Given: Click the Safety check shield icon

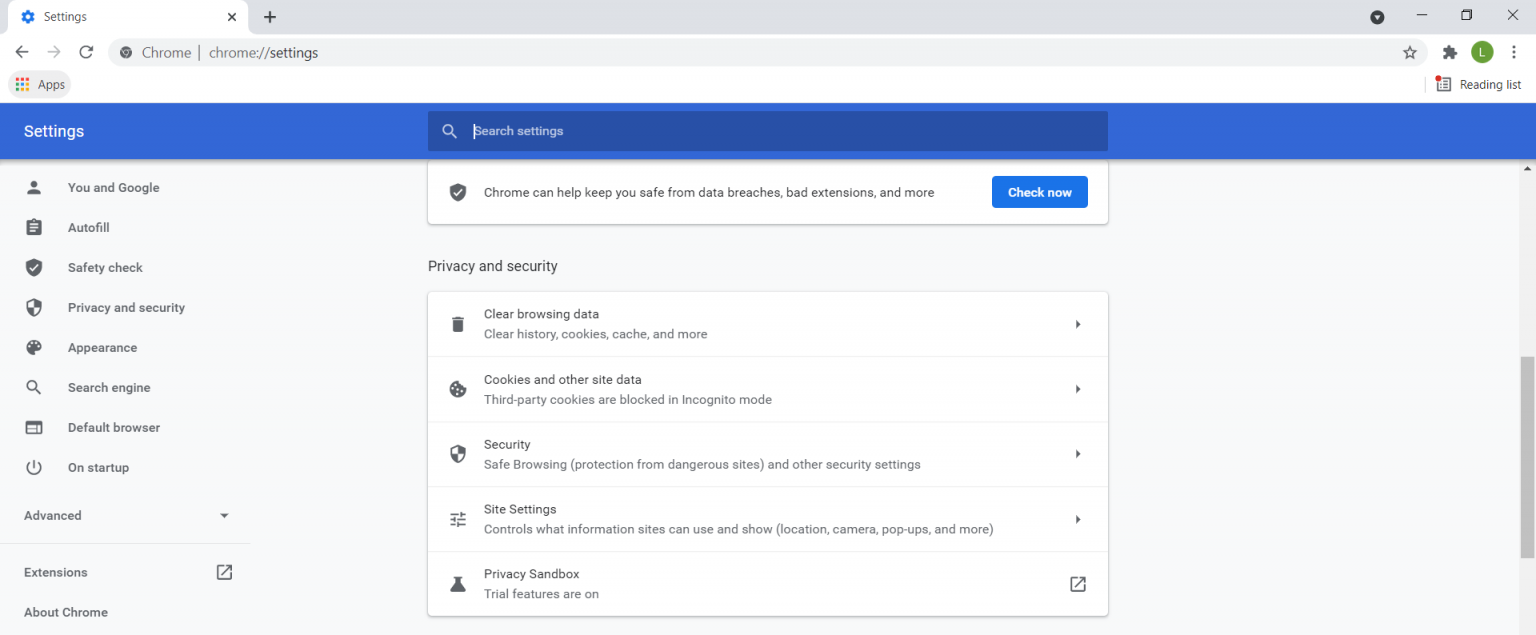Looking at the screenshot, I should (x=34, y=267).
